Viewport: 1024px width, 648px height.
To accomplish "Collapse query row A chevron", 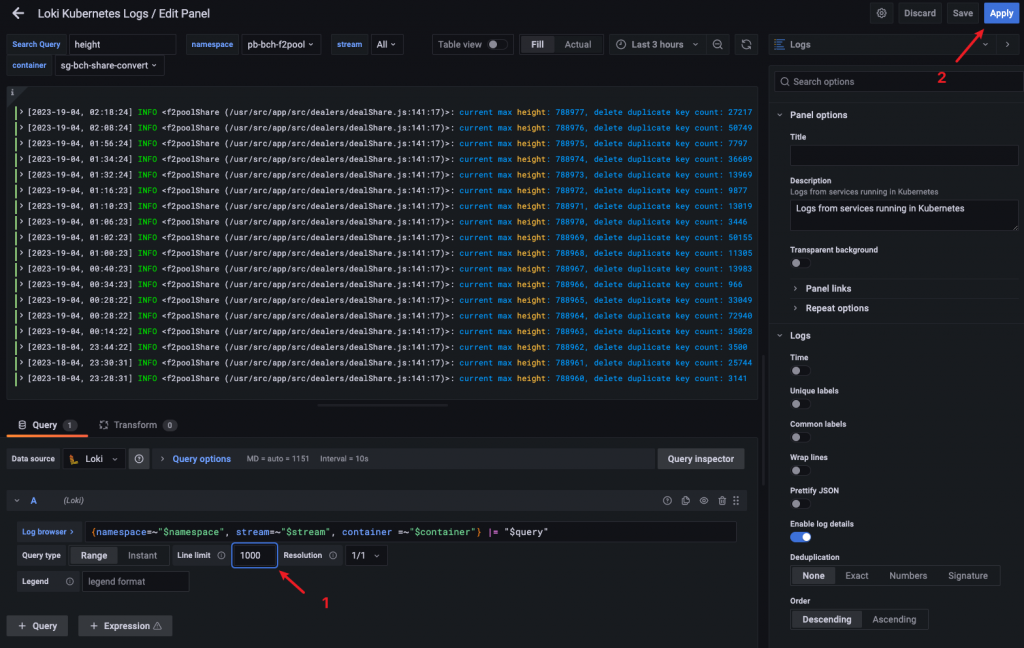I will point(16,500).
